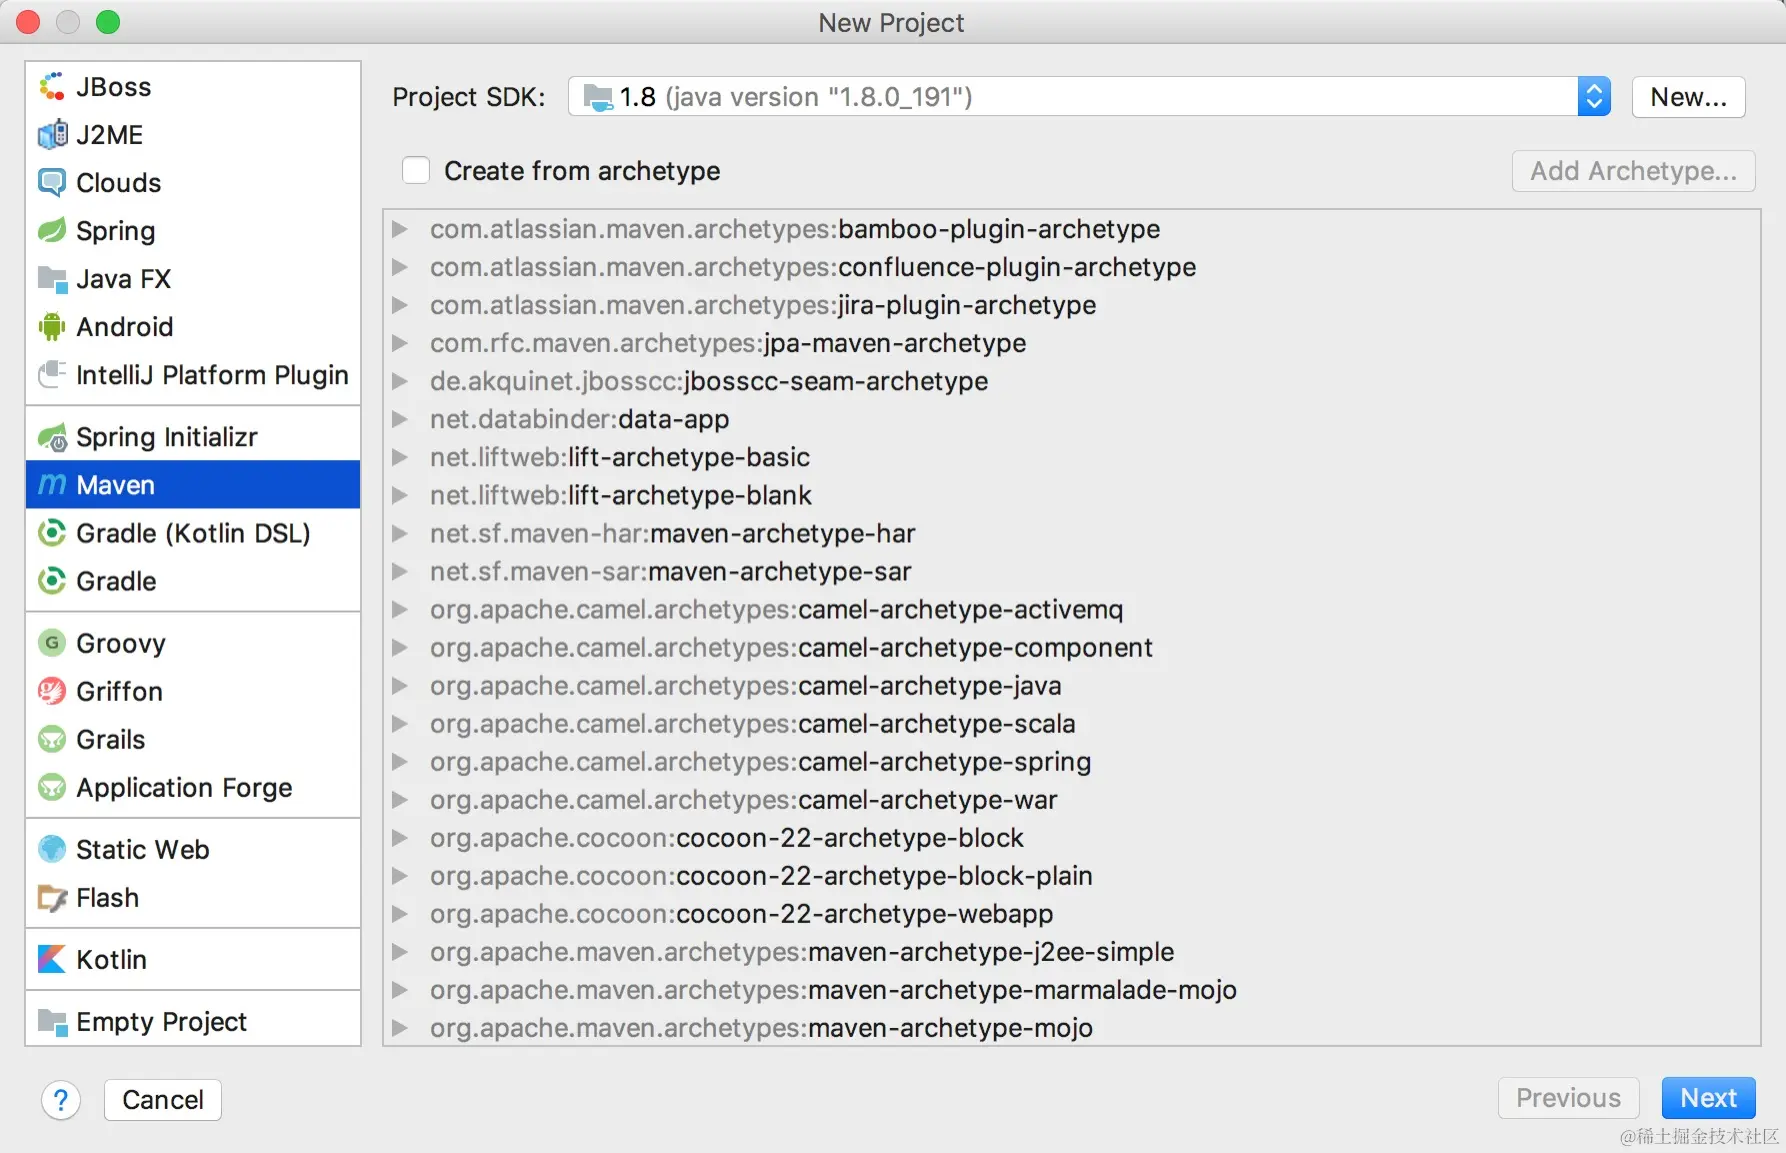Click the J2ME project type icon

(52, 135)
